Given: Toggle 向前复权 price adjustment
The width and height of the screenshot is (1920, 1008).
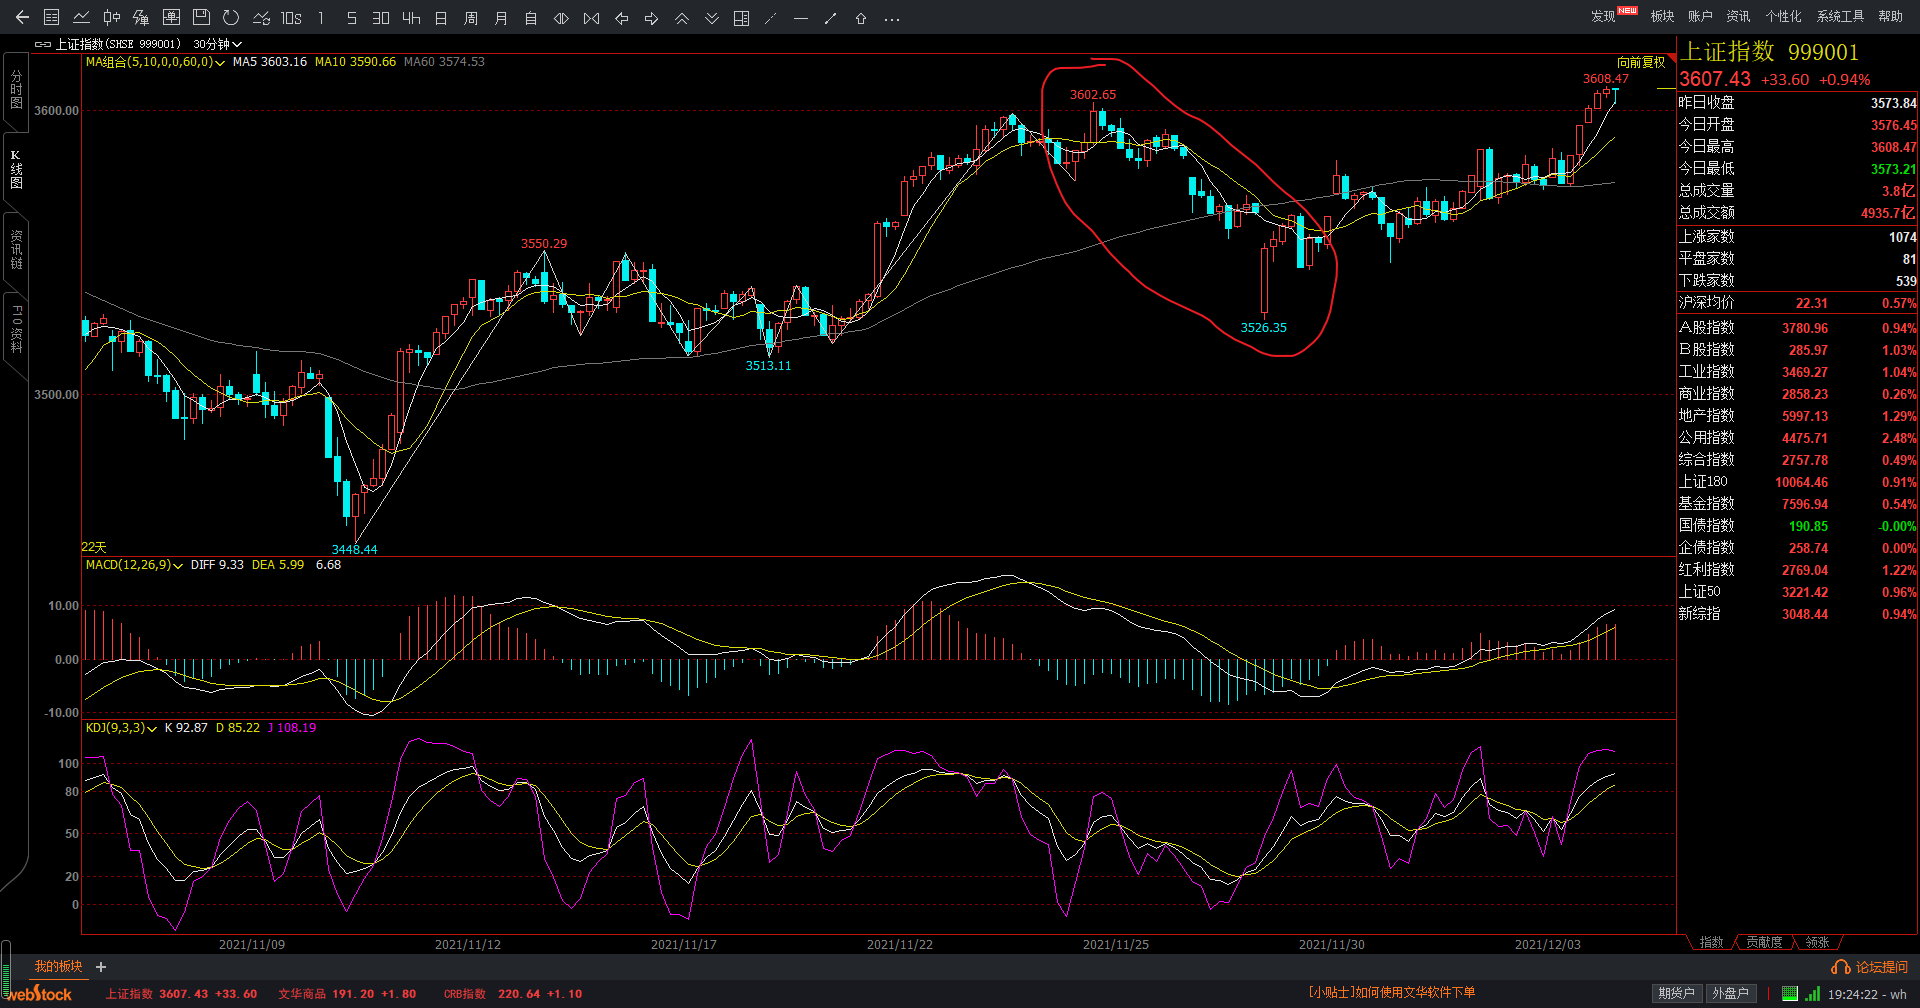Looking at the screenshot, I should [1641, 62].
